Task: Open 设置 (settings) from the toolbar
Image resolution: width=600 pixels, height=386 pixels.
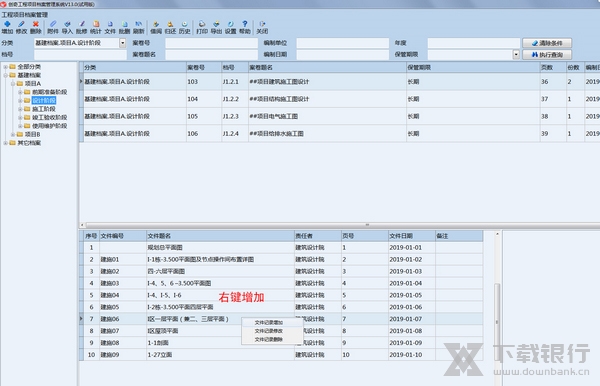Action: point(230,27)
